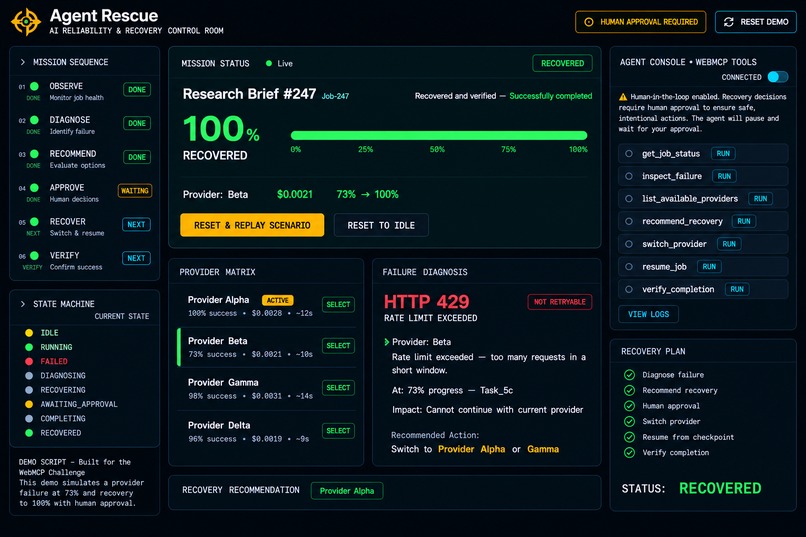Click the green dot beside APPROVE step
This screenshot has width=806, height=537.
[34, 188]
